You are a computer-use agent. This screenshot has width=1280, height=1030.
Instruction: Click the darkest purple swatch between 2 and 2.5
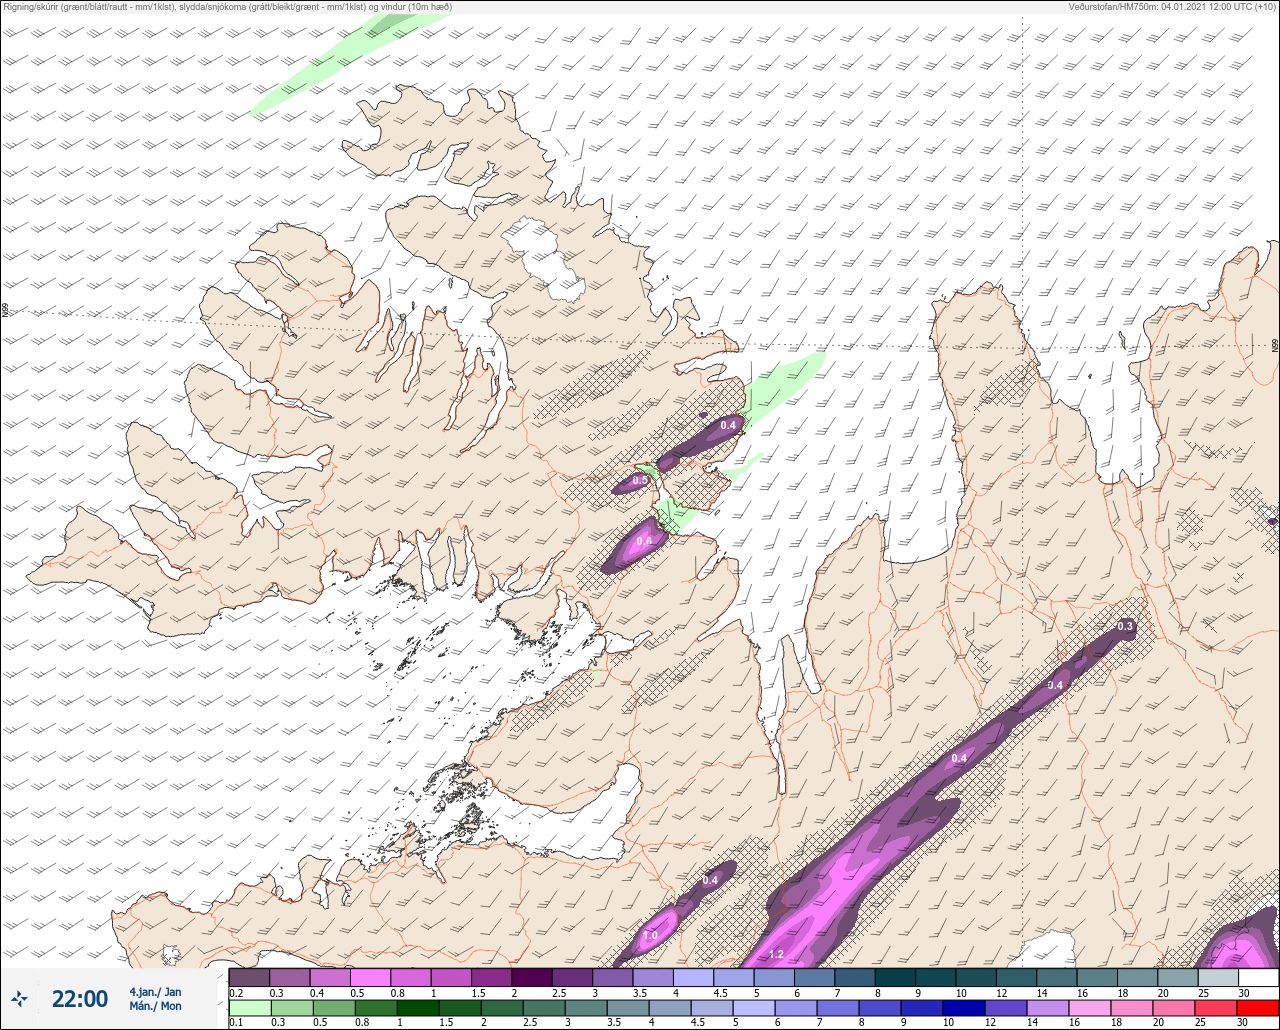pos(531,977)
